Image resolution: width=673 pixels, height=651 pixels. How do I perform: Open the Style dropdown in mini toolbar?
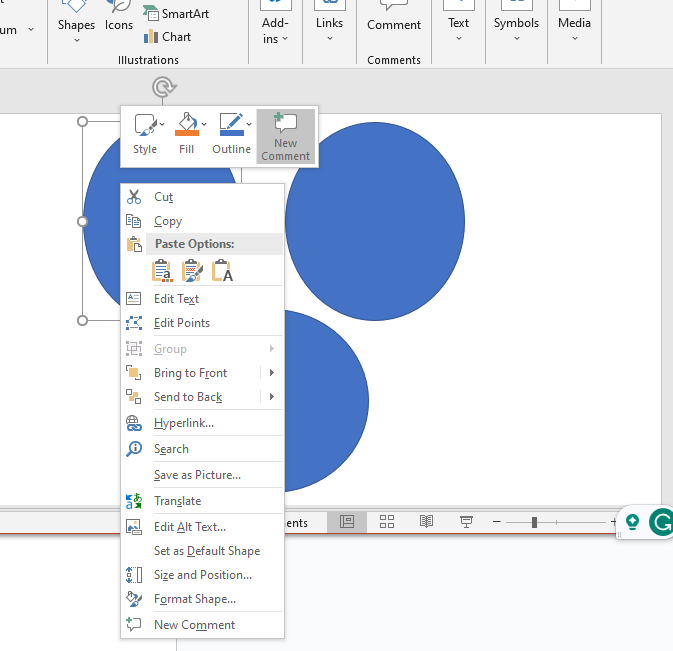point(146,126)
